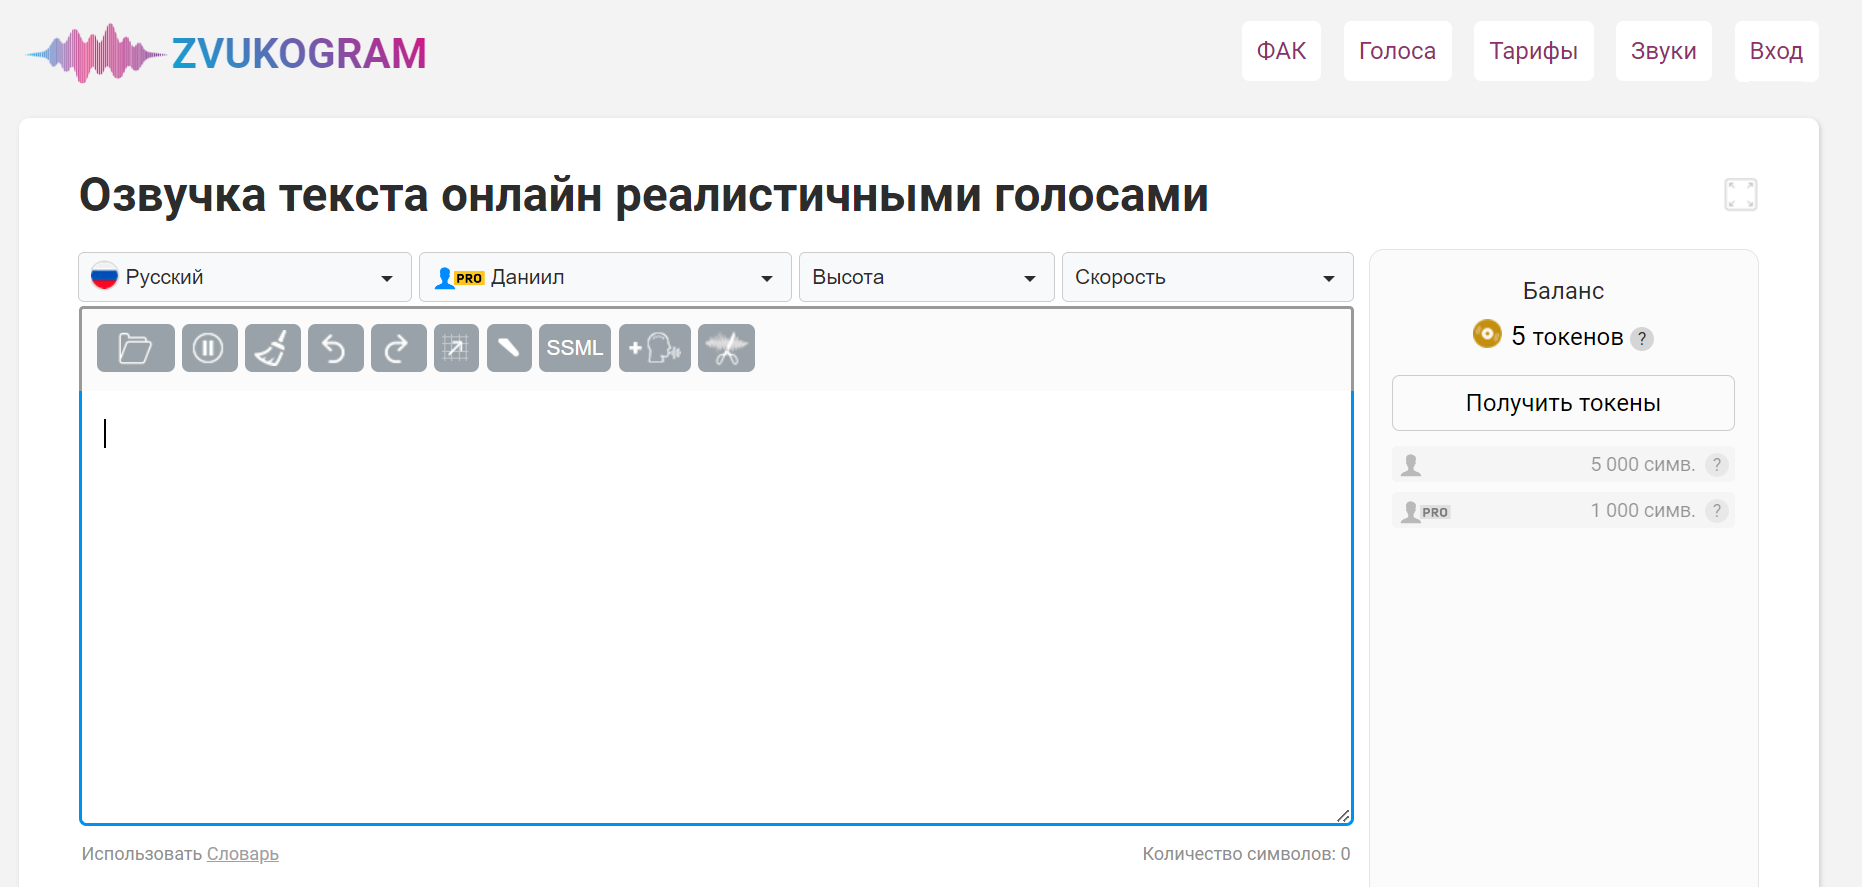This screenshot has height=887, width=1862.
Task: Go to the Голоса page
Action: [x=1397, y=51]
